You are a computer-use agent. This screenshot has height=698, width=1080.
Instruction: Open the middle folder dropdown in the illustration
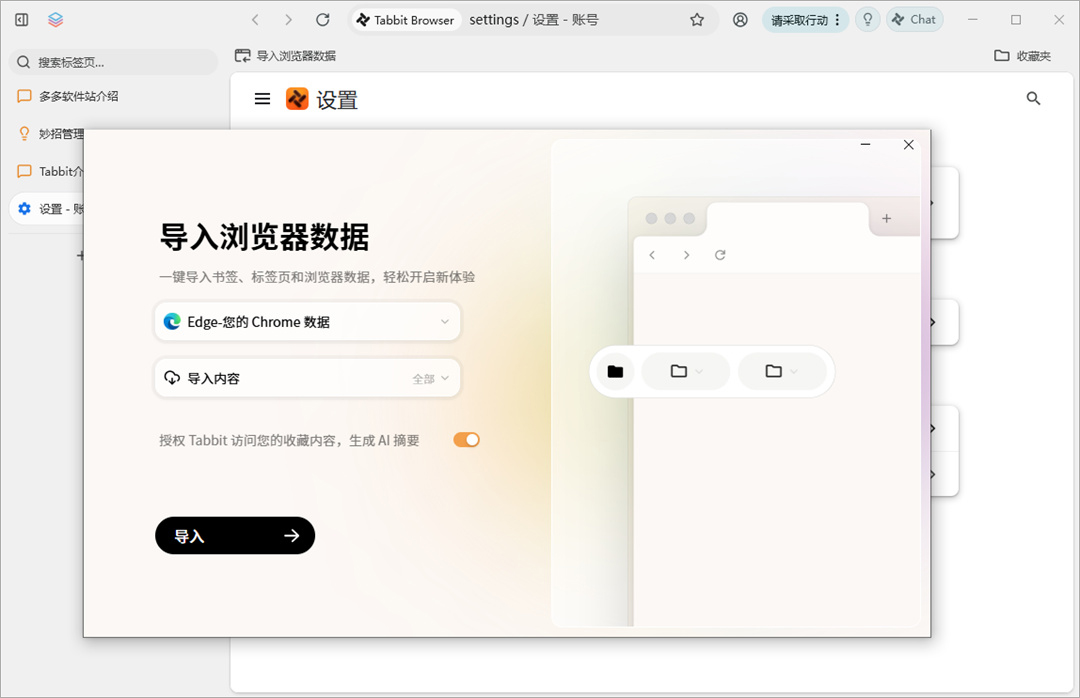click(x=686, y=370)
